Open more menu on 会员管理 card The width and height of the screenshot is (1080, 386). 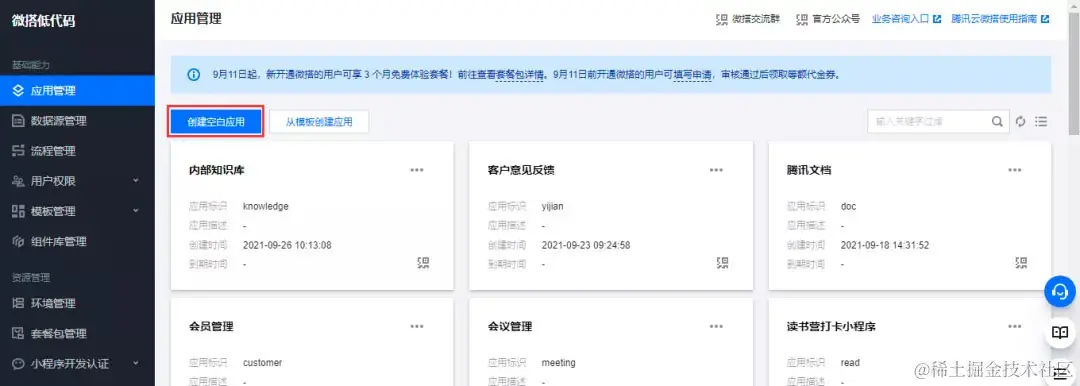417,326
